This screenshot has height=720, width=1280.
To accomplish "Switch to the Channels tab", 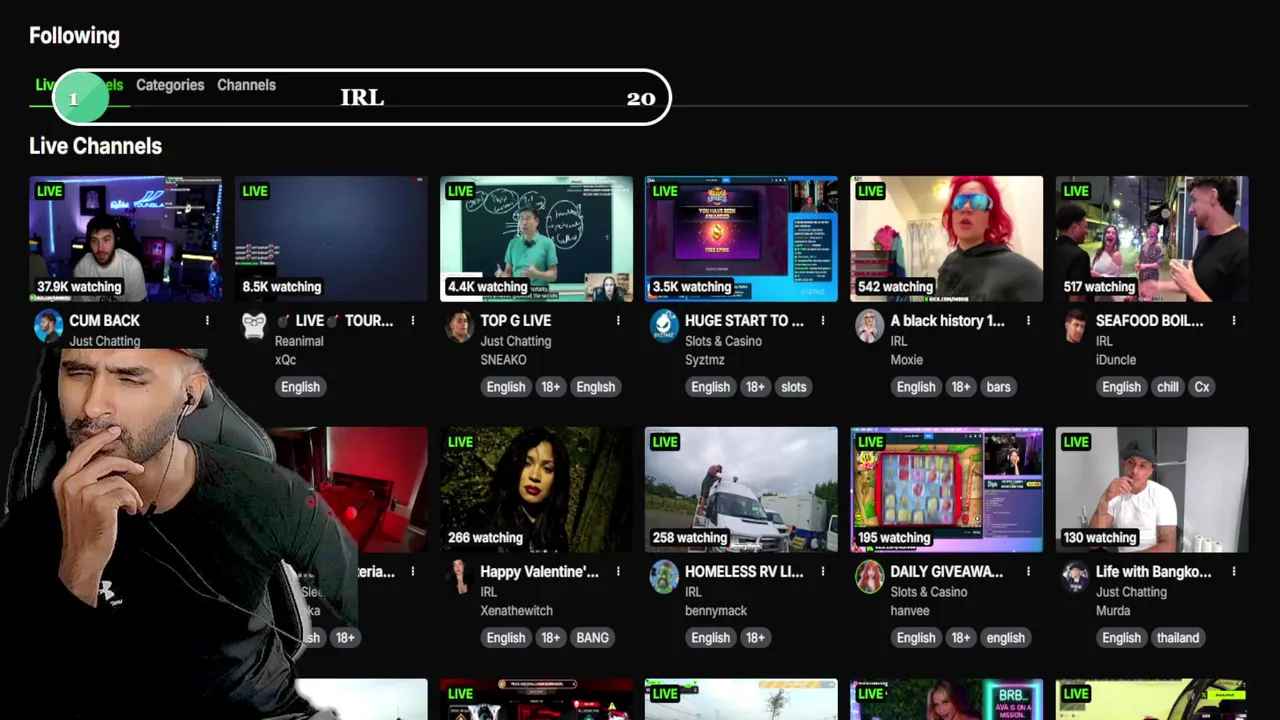I will click(246, 85).
